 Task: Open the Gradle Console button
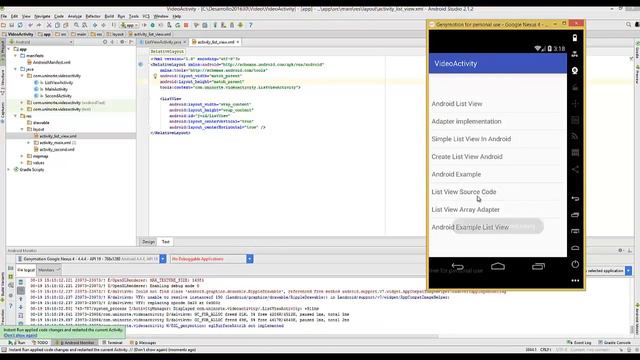[x=614, y=342]
